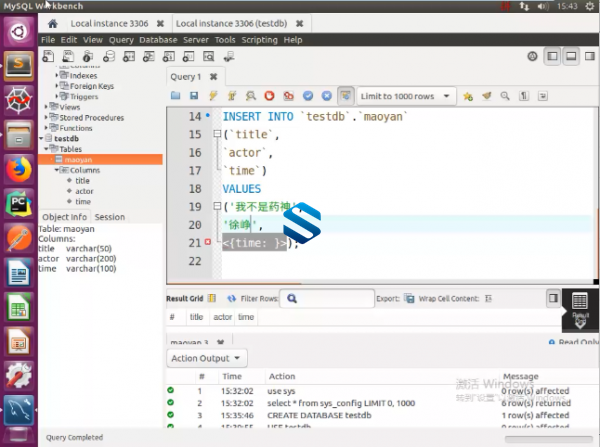Click the new SQL tab toolbar icon
Viewport: 600px width, 447px height.
click(48, 56)
